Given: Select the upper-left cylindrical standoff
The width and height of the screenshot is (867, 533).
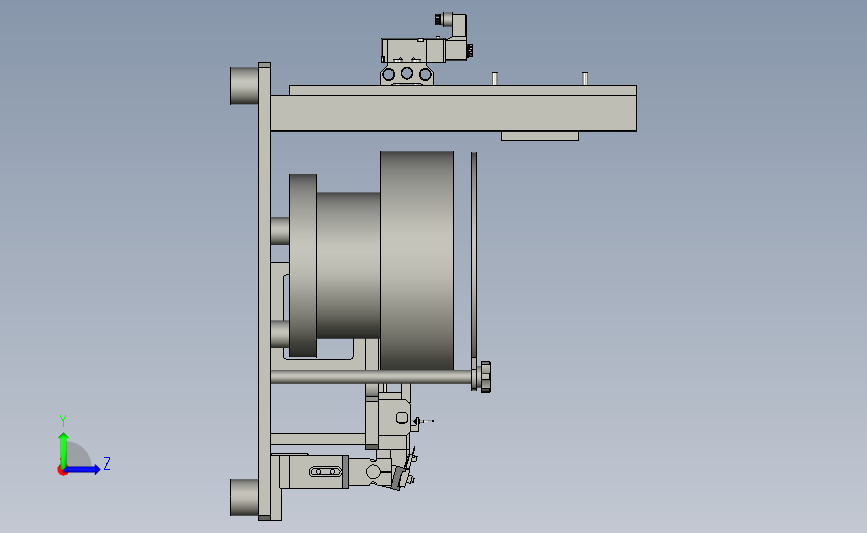Looking at the screenshot, I should pyautogui.click(x=244, y=86).
